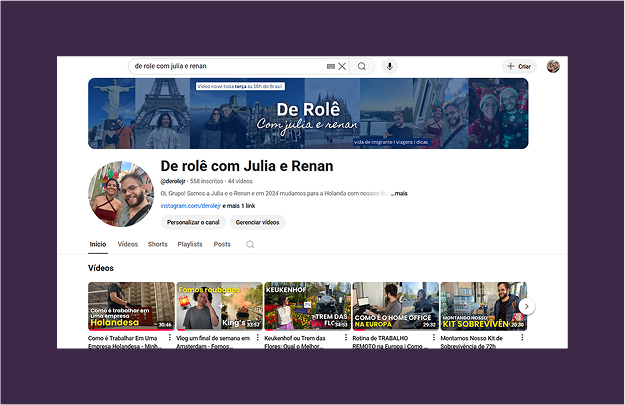The height and width of the screenshot is (405, 625).
Task: Expand channel description with '...mais'
Action: coord(399,193)
